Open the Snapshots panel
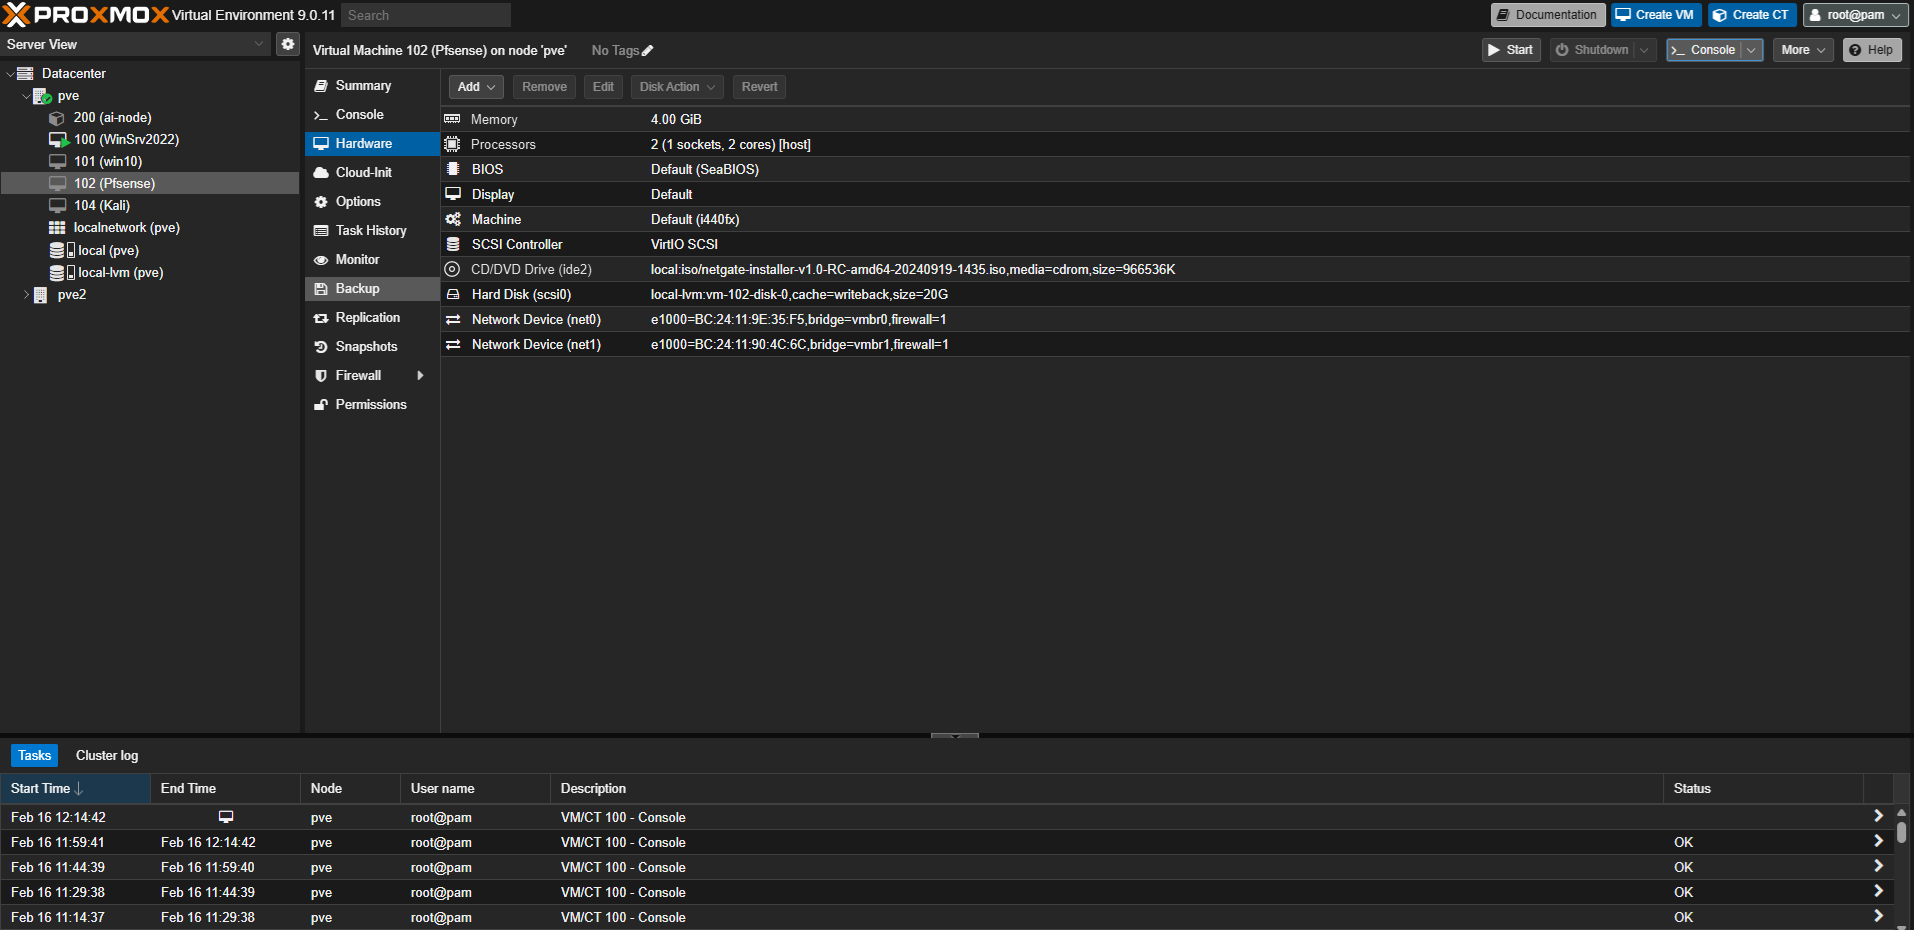The width and height of the screenshot is (1914, 930). [x=365, y=346]
